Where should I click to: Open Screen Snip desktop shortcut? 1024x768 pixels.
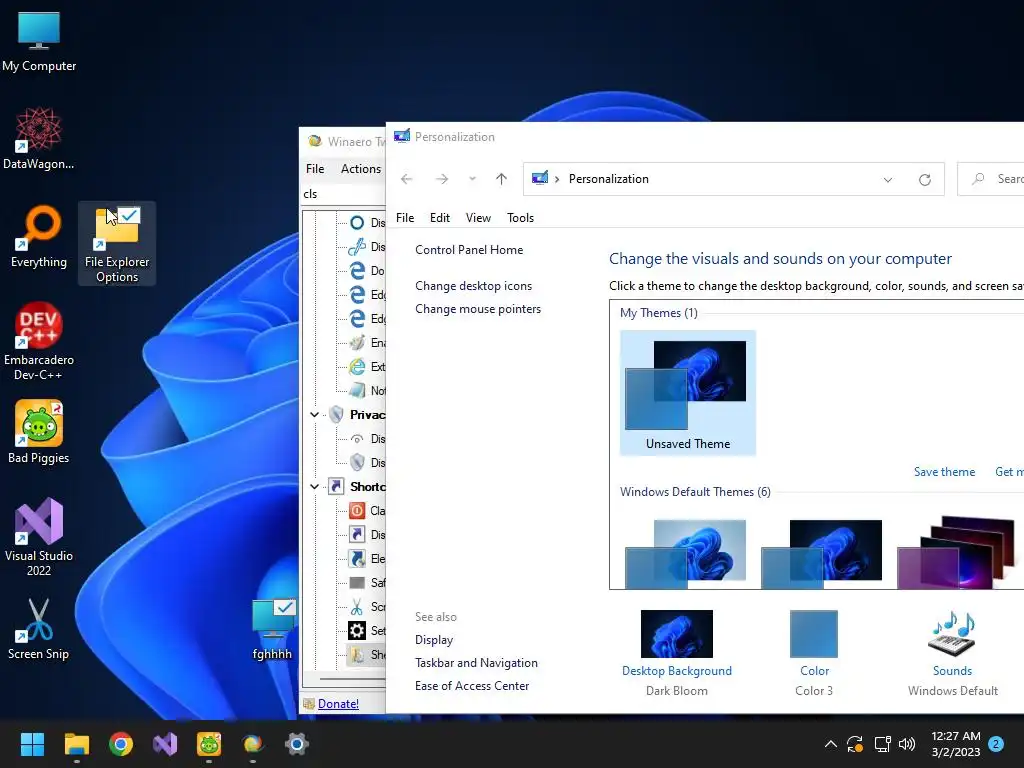[39, 629]
